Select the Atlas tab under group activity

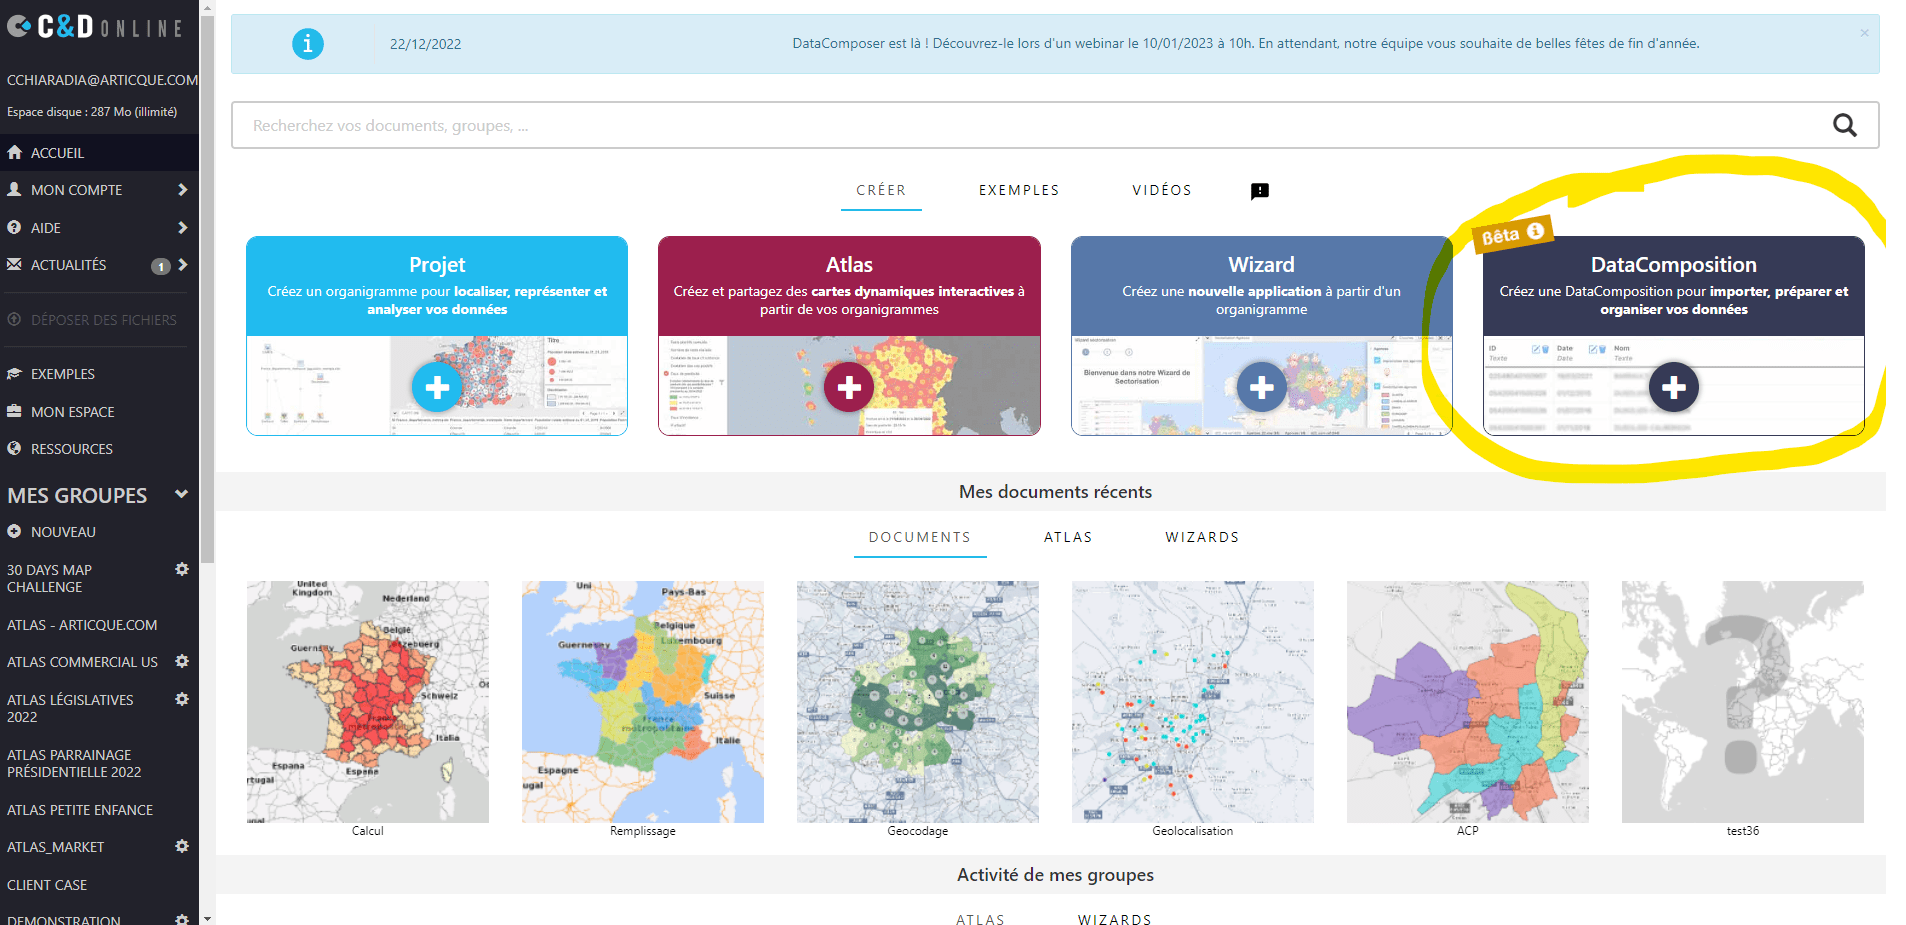coord(980,918)
